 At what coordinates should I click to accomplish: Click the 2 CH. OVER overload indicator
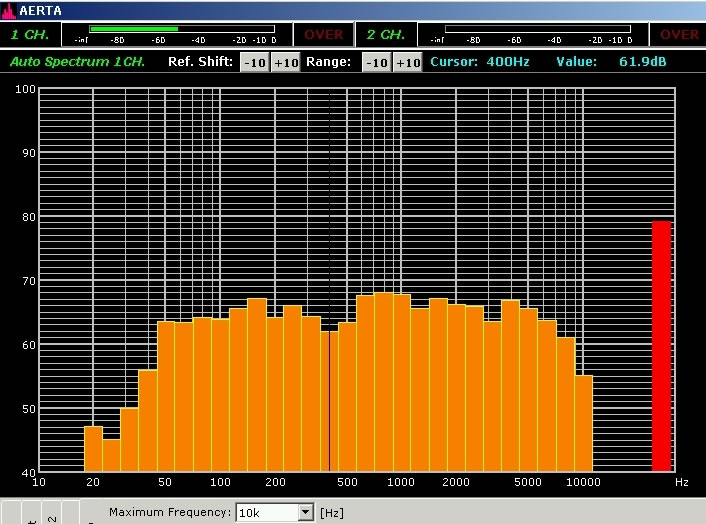point(679,35)
